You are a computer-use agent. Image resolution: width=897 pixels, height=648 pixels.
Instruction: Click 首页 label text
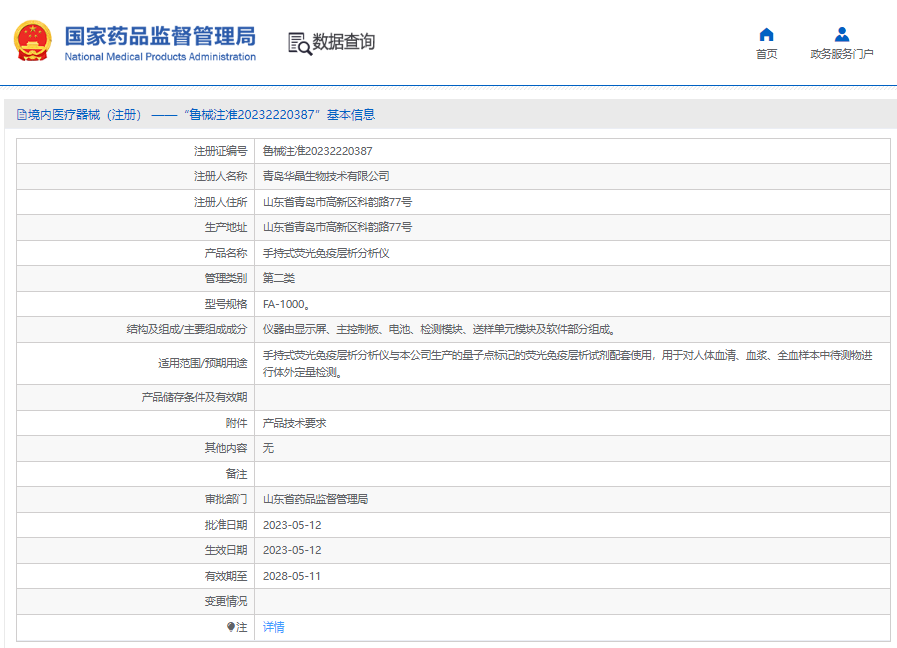pos(767,54)
